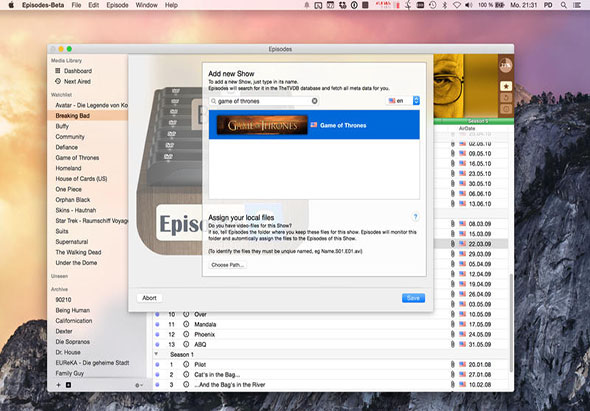Click the Choose Path... button
Viewport: 590px width, 411px height.
[x=228, y=265]
